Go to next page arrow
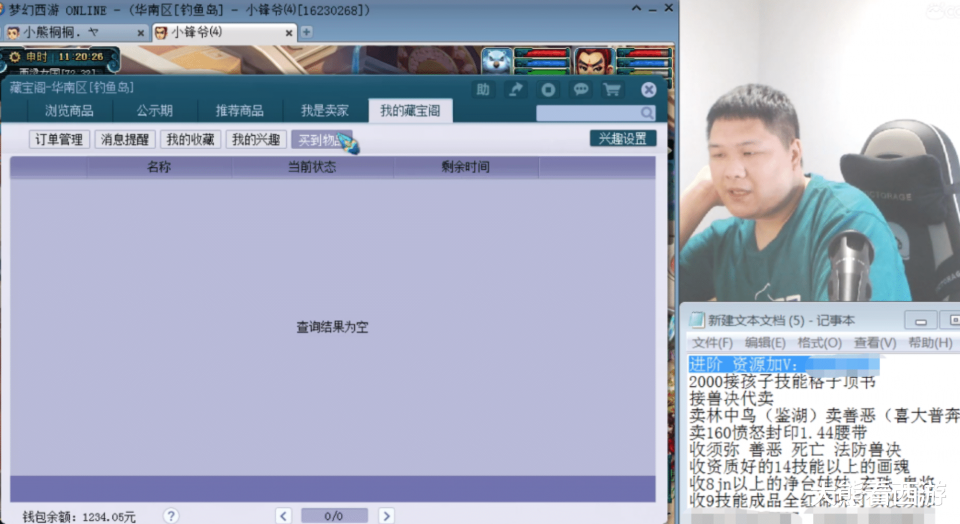 tap(386, 516)
